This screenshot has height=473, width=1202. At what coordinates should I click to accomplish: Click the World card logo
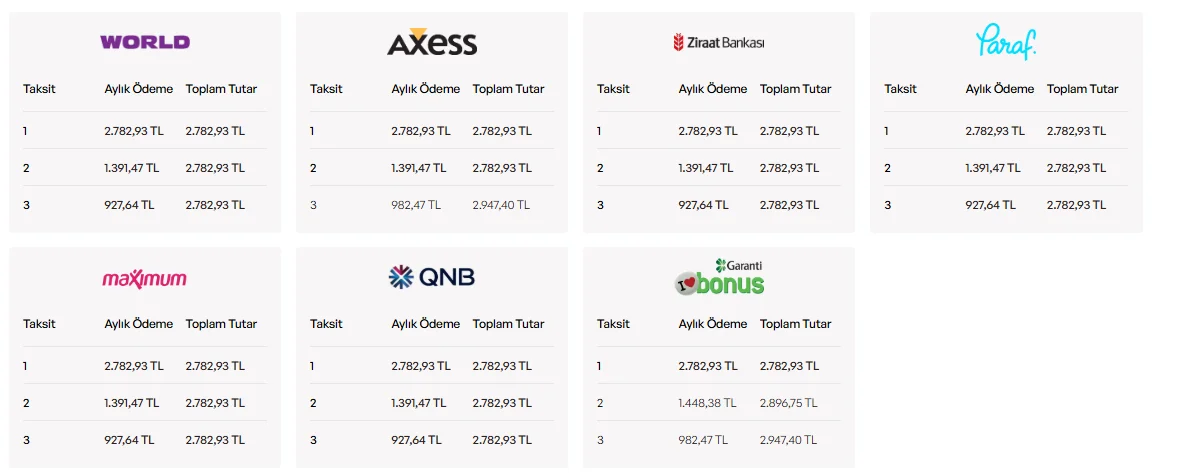tap(145, 42)
